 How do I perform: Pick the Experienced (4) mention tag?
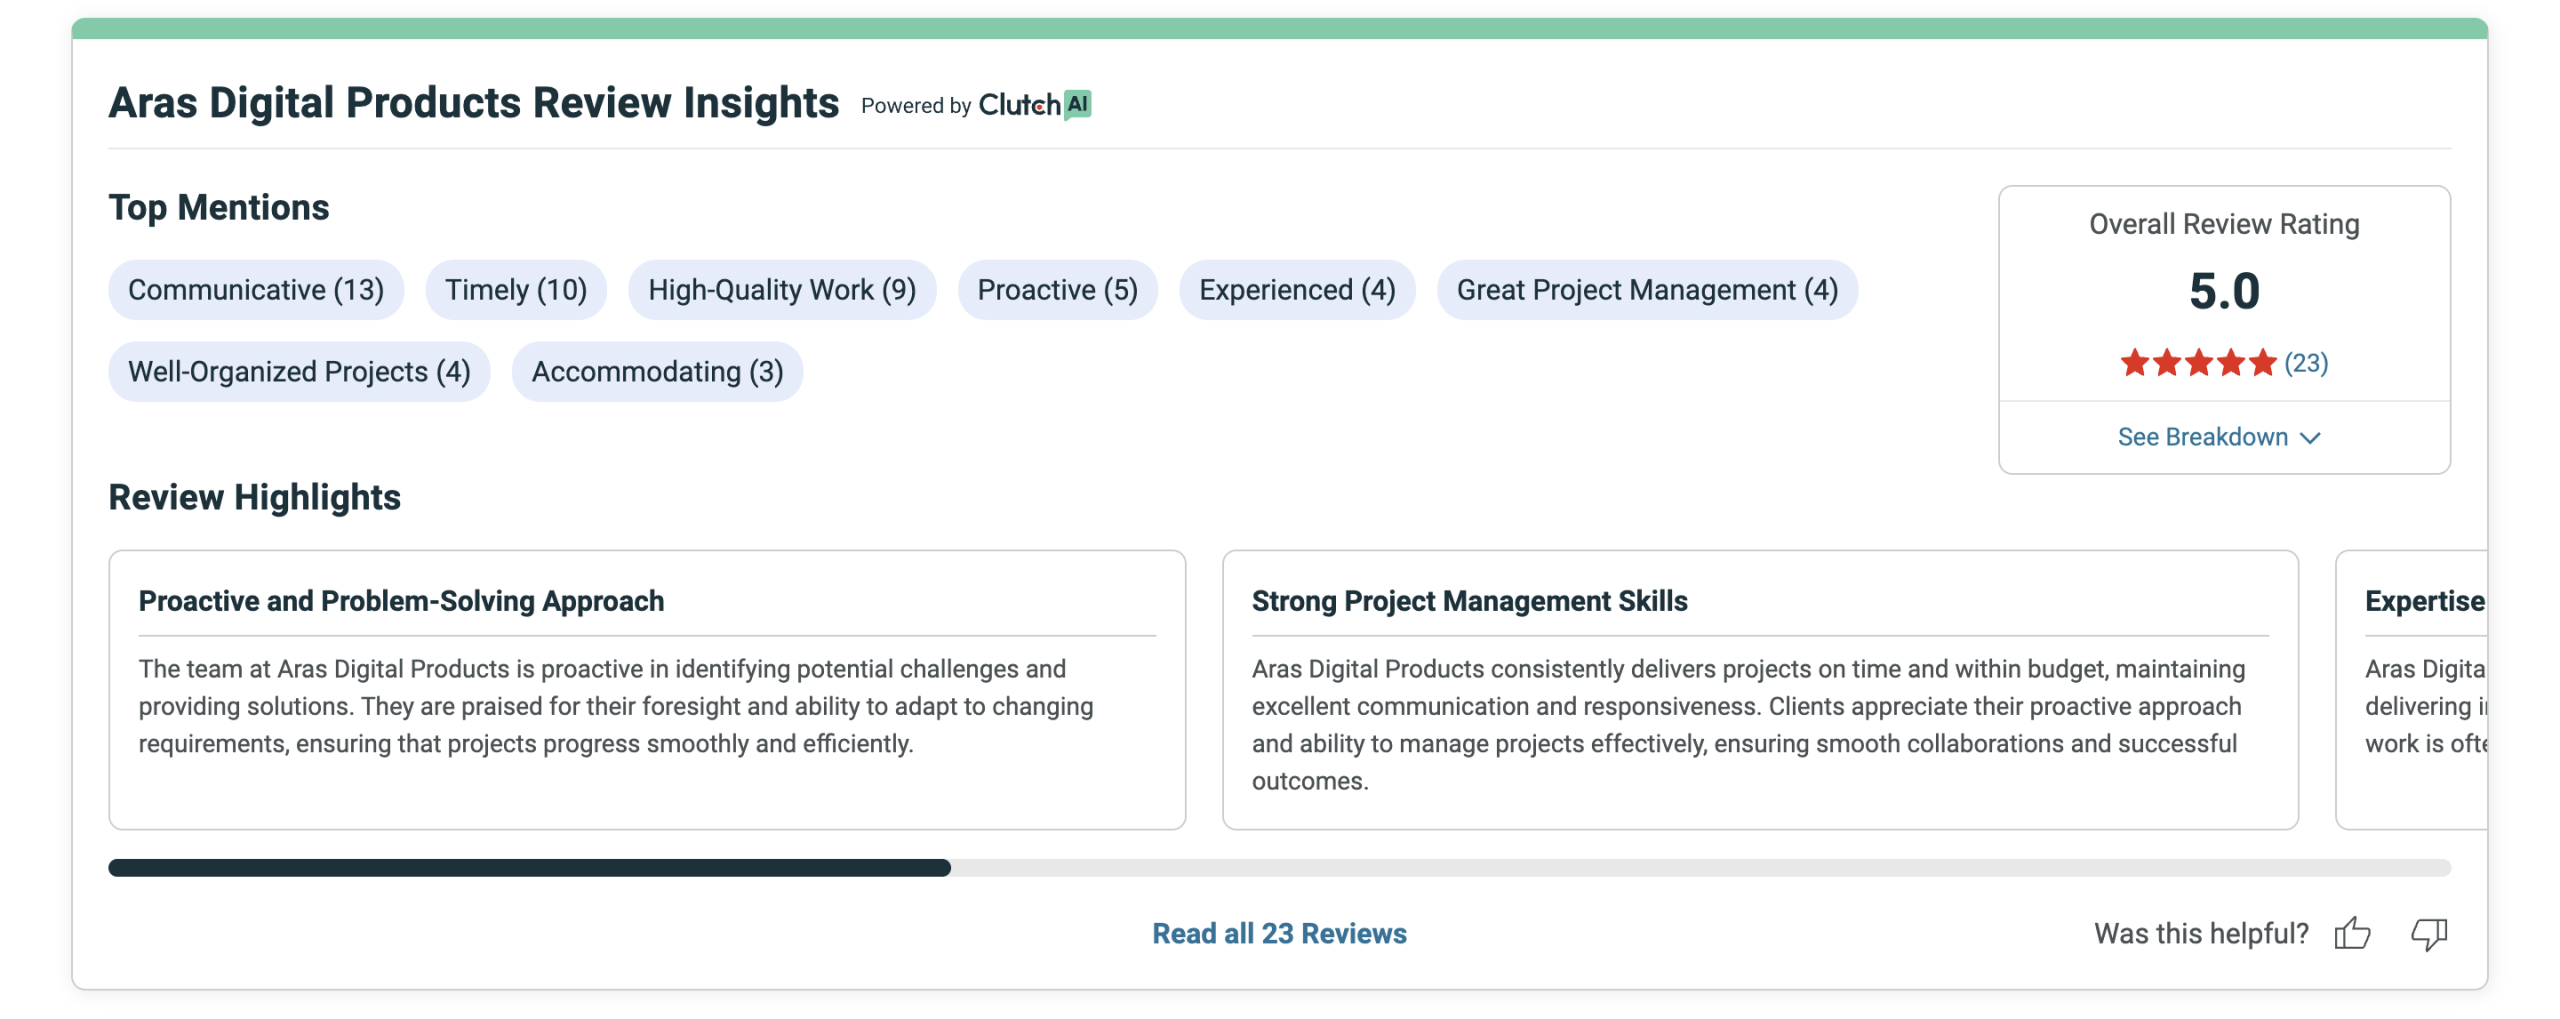click(x=1296, y=290)
